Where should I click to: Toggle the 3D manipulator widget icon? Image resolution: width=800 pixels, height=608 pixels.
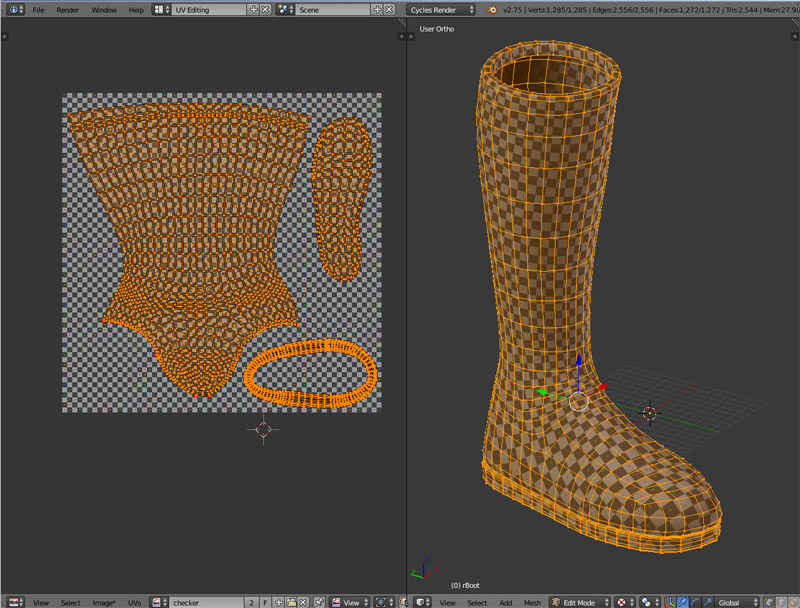(671, 602)
